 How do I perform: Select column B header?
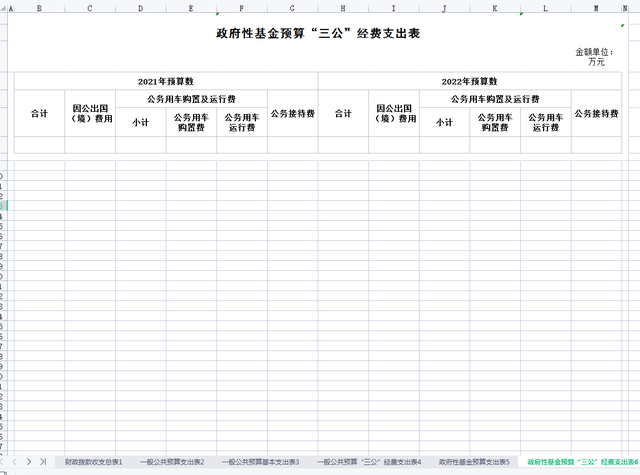39,8
